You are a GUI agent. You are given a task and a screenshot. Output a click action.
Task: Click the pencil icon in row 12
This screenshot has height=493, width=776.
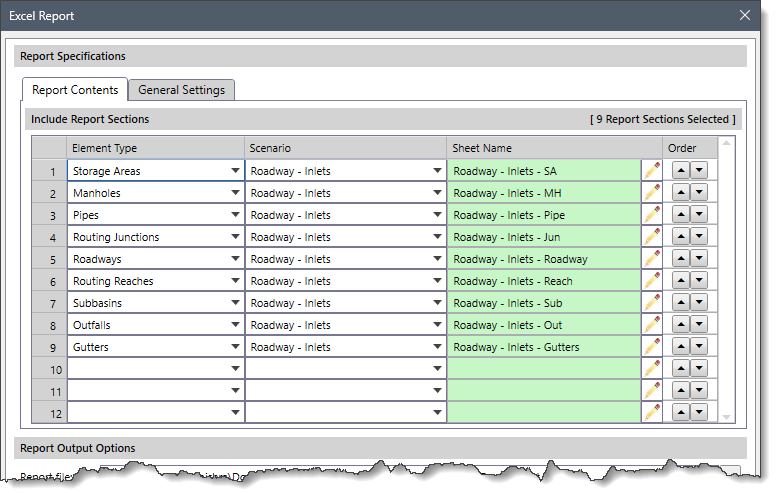(x=652, y=412)
